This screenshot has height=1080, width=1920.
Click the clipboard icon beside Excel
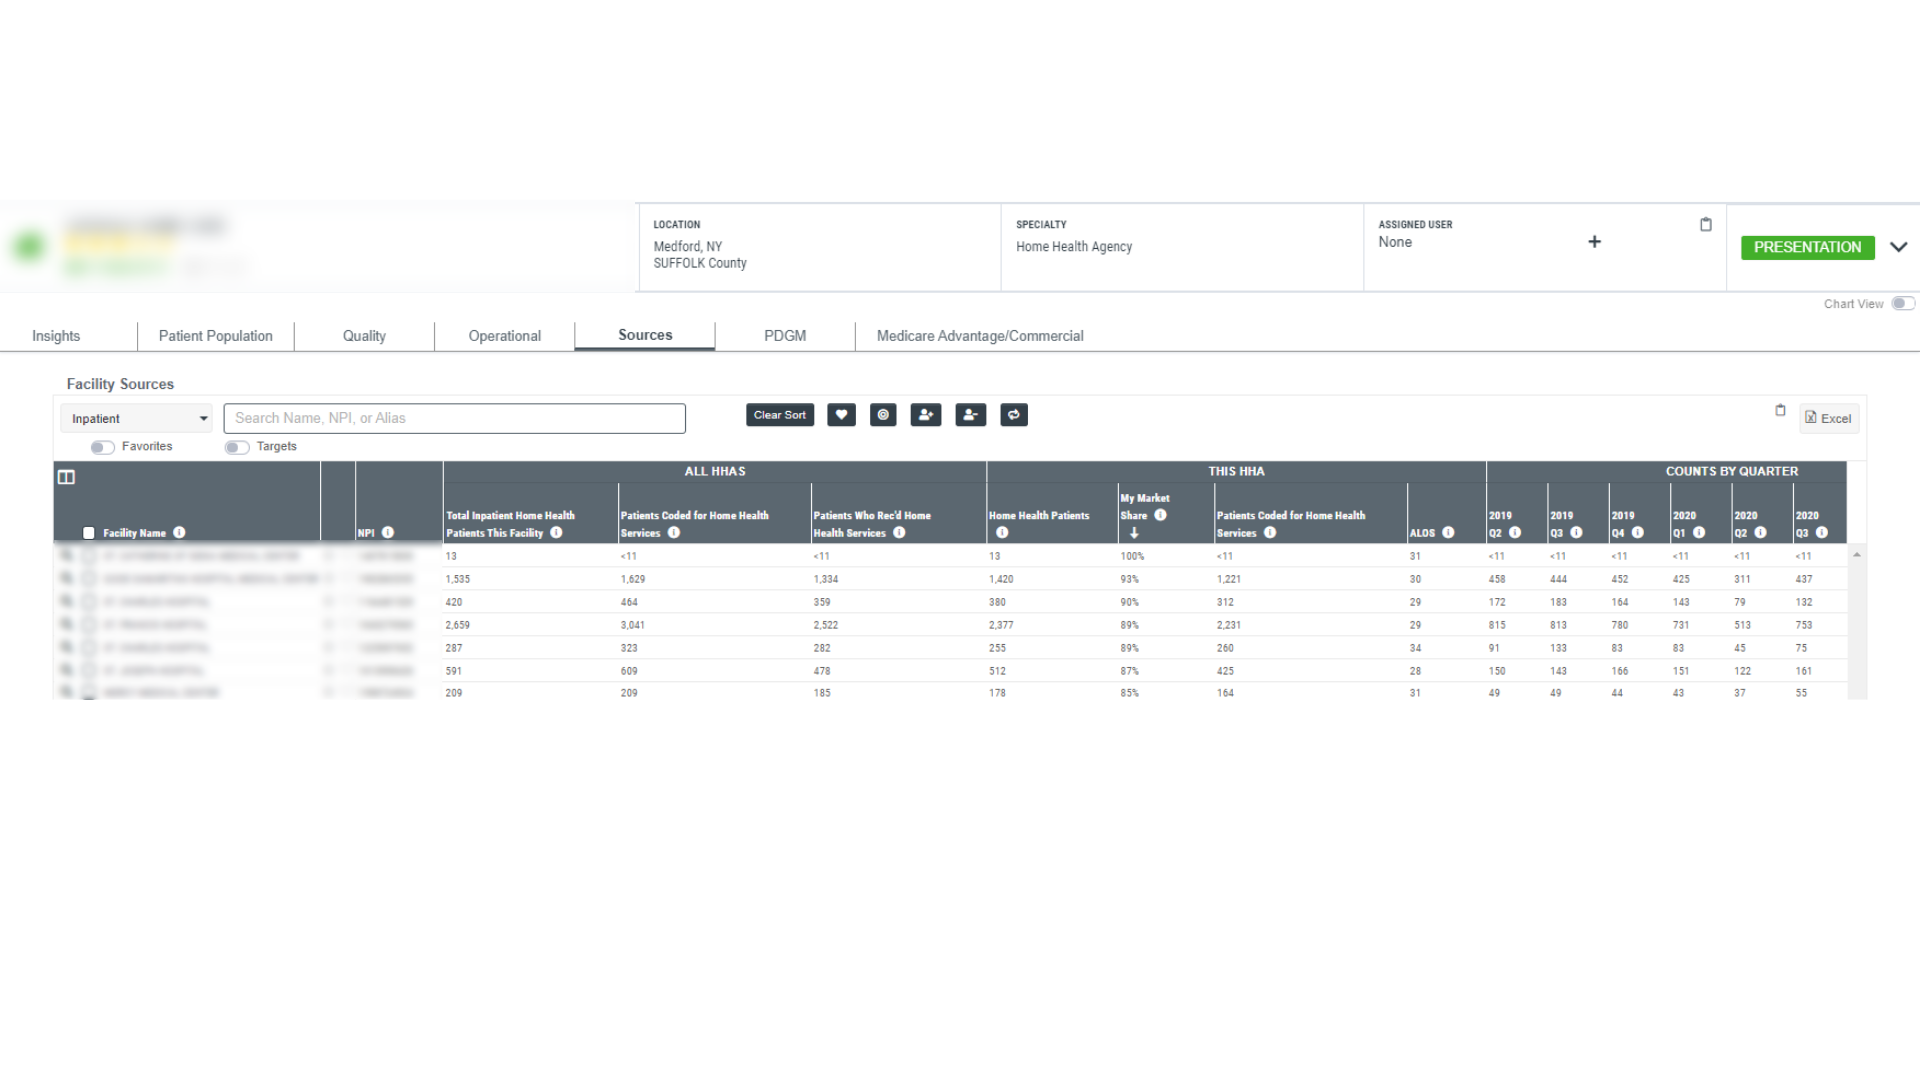(1780, 410)
